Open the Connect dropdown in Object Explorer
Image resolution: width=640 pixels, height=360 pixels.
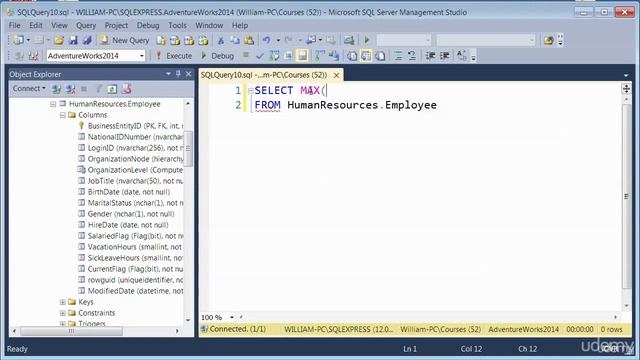point(29,89)
